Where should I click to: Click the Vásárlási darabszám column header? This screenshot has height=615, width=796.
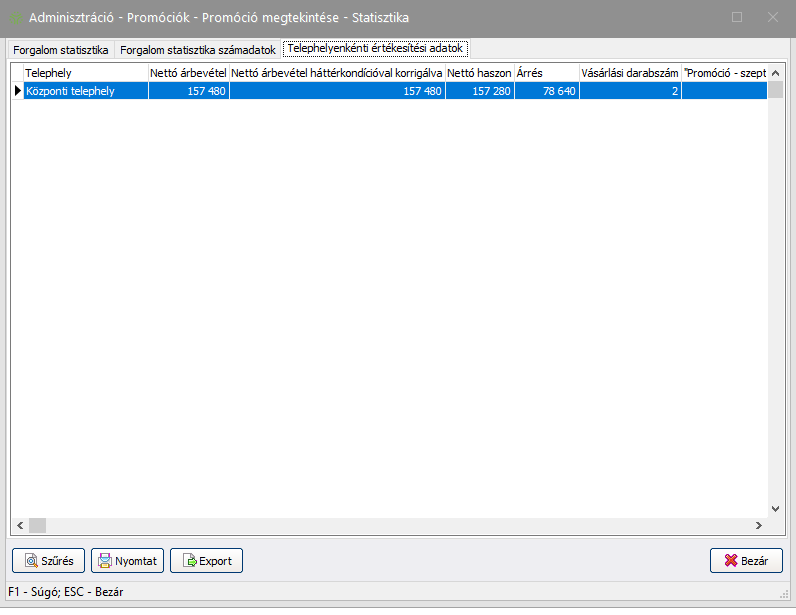[x=629, y=73]
